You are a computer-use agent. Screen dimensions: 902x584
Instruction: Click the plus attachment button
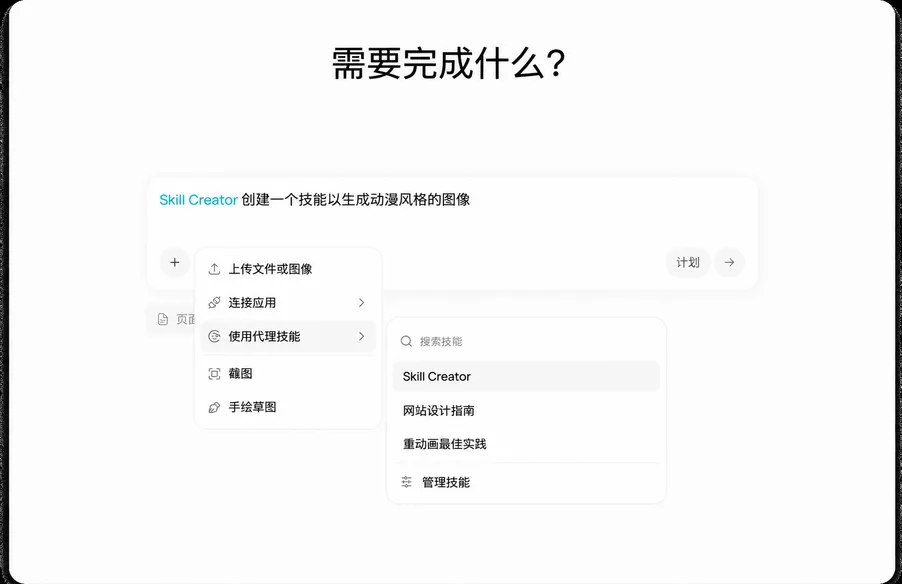175,262
